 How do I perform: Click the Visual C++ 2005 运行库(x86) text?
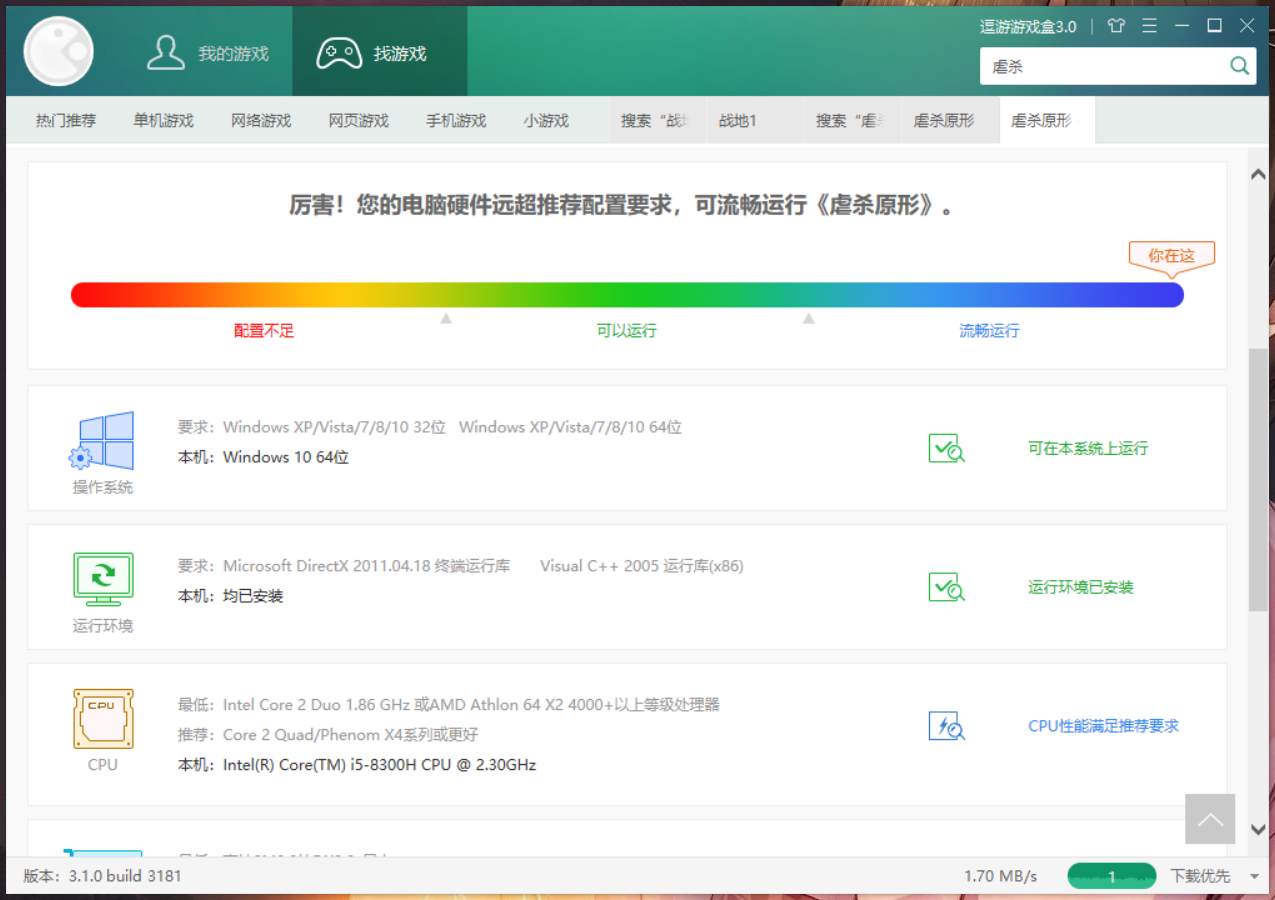pos(642,566)
